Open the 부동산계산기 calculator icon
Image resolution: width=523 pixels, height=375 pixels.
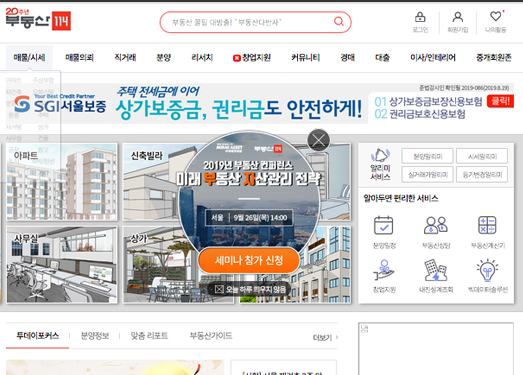pos(487,225)
